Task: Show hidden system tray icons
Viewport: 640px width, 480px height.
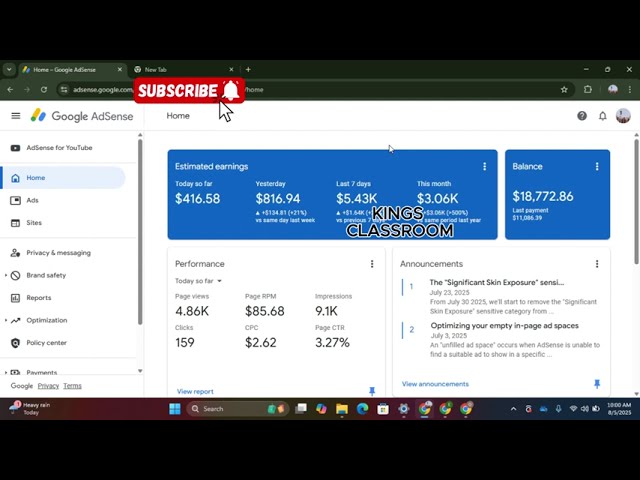Action: pyautogui.click(x=513, y=409)
